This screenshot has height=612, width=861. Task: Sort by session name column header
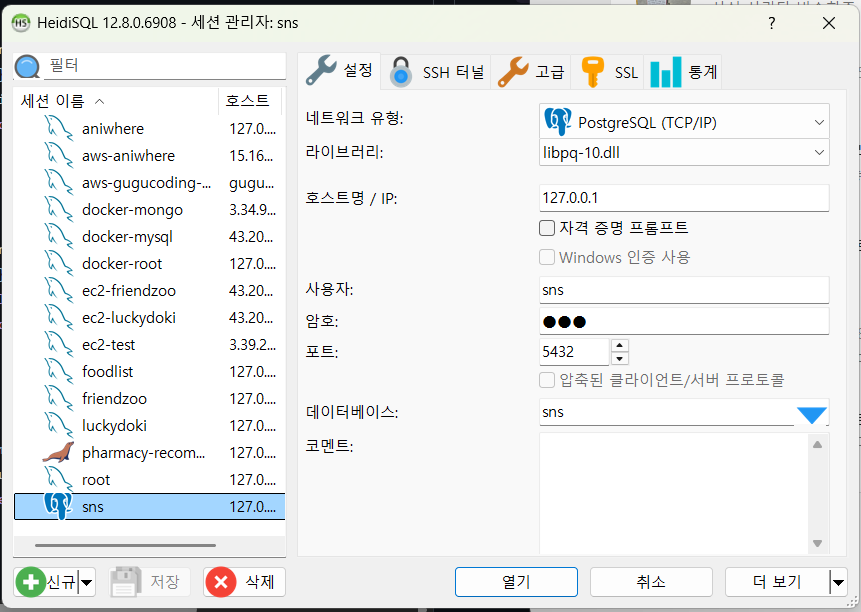[x=116, y=101]
